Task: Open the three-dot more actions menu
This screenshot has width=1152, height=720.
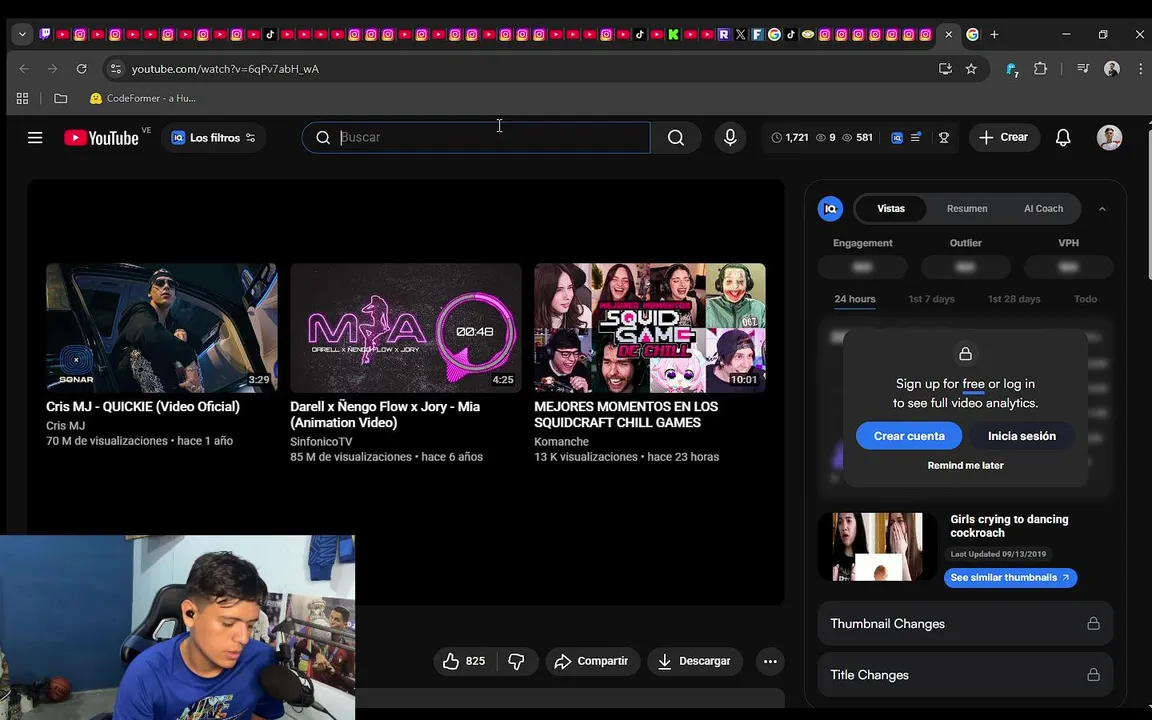Action: coord(770,661)
